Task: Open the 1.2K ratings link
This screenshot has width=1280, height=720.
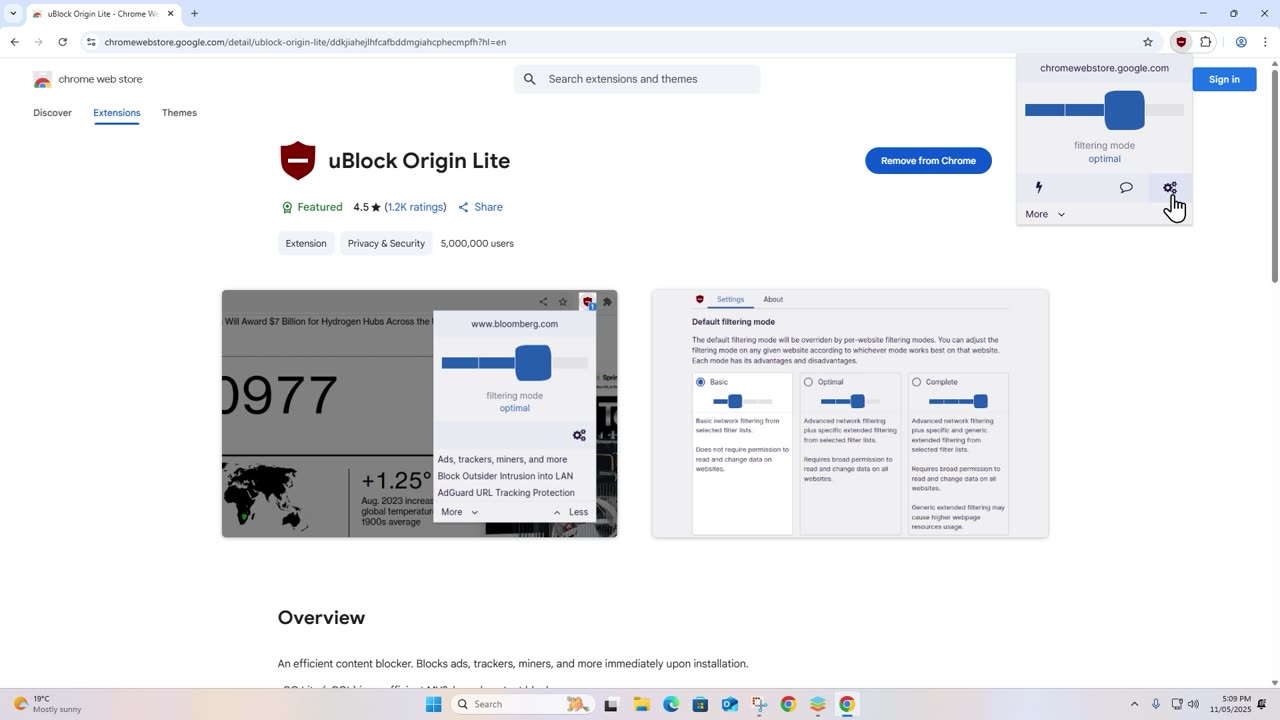Action: pos(415,207)
